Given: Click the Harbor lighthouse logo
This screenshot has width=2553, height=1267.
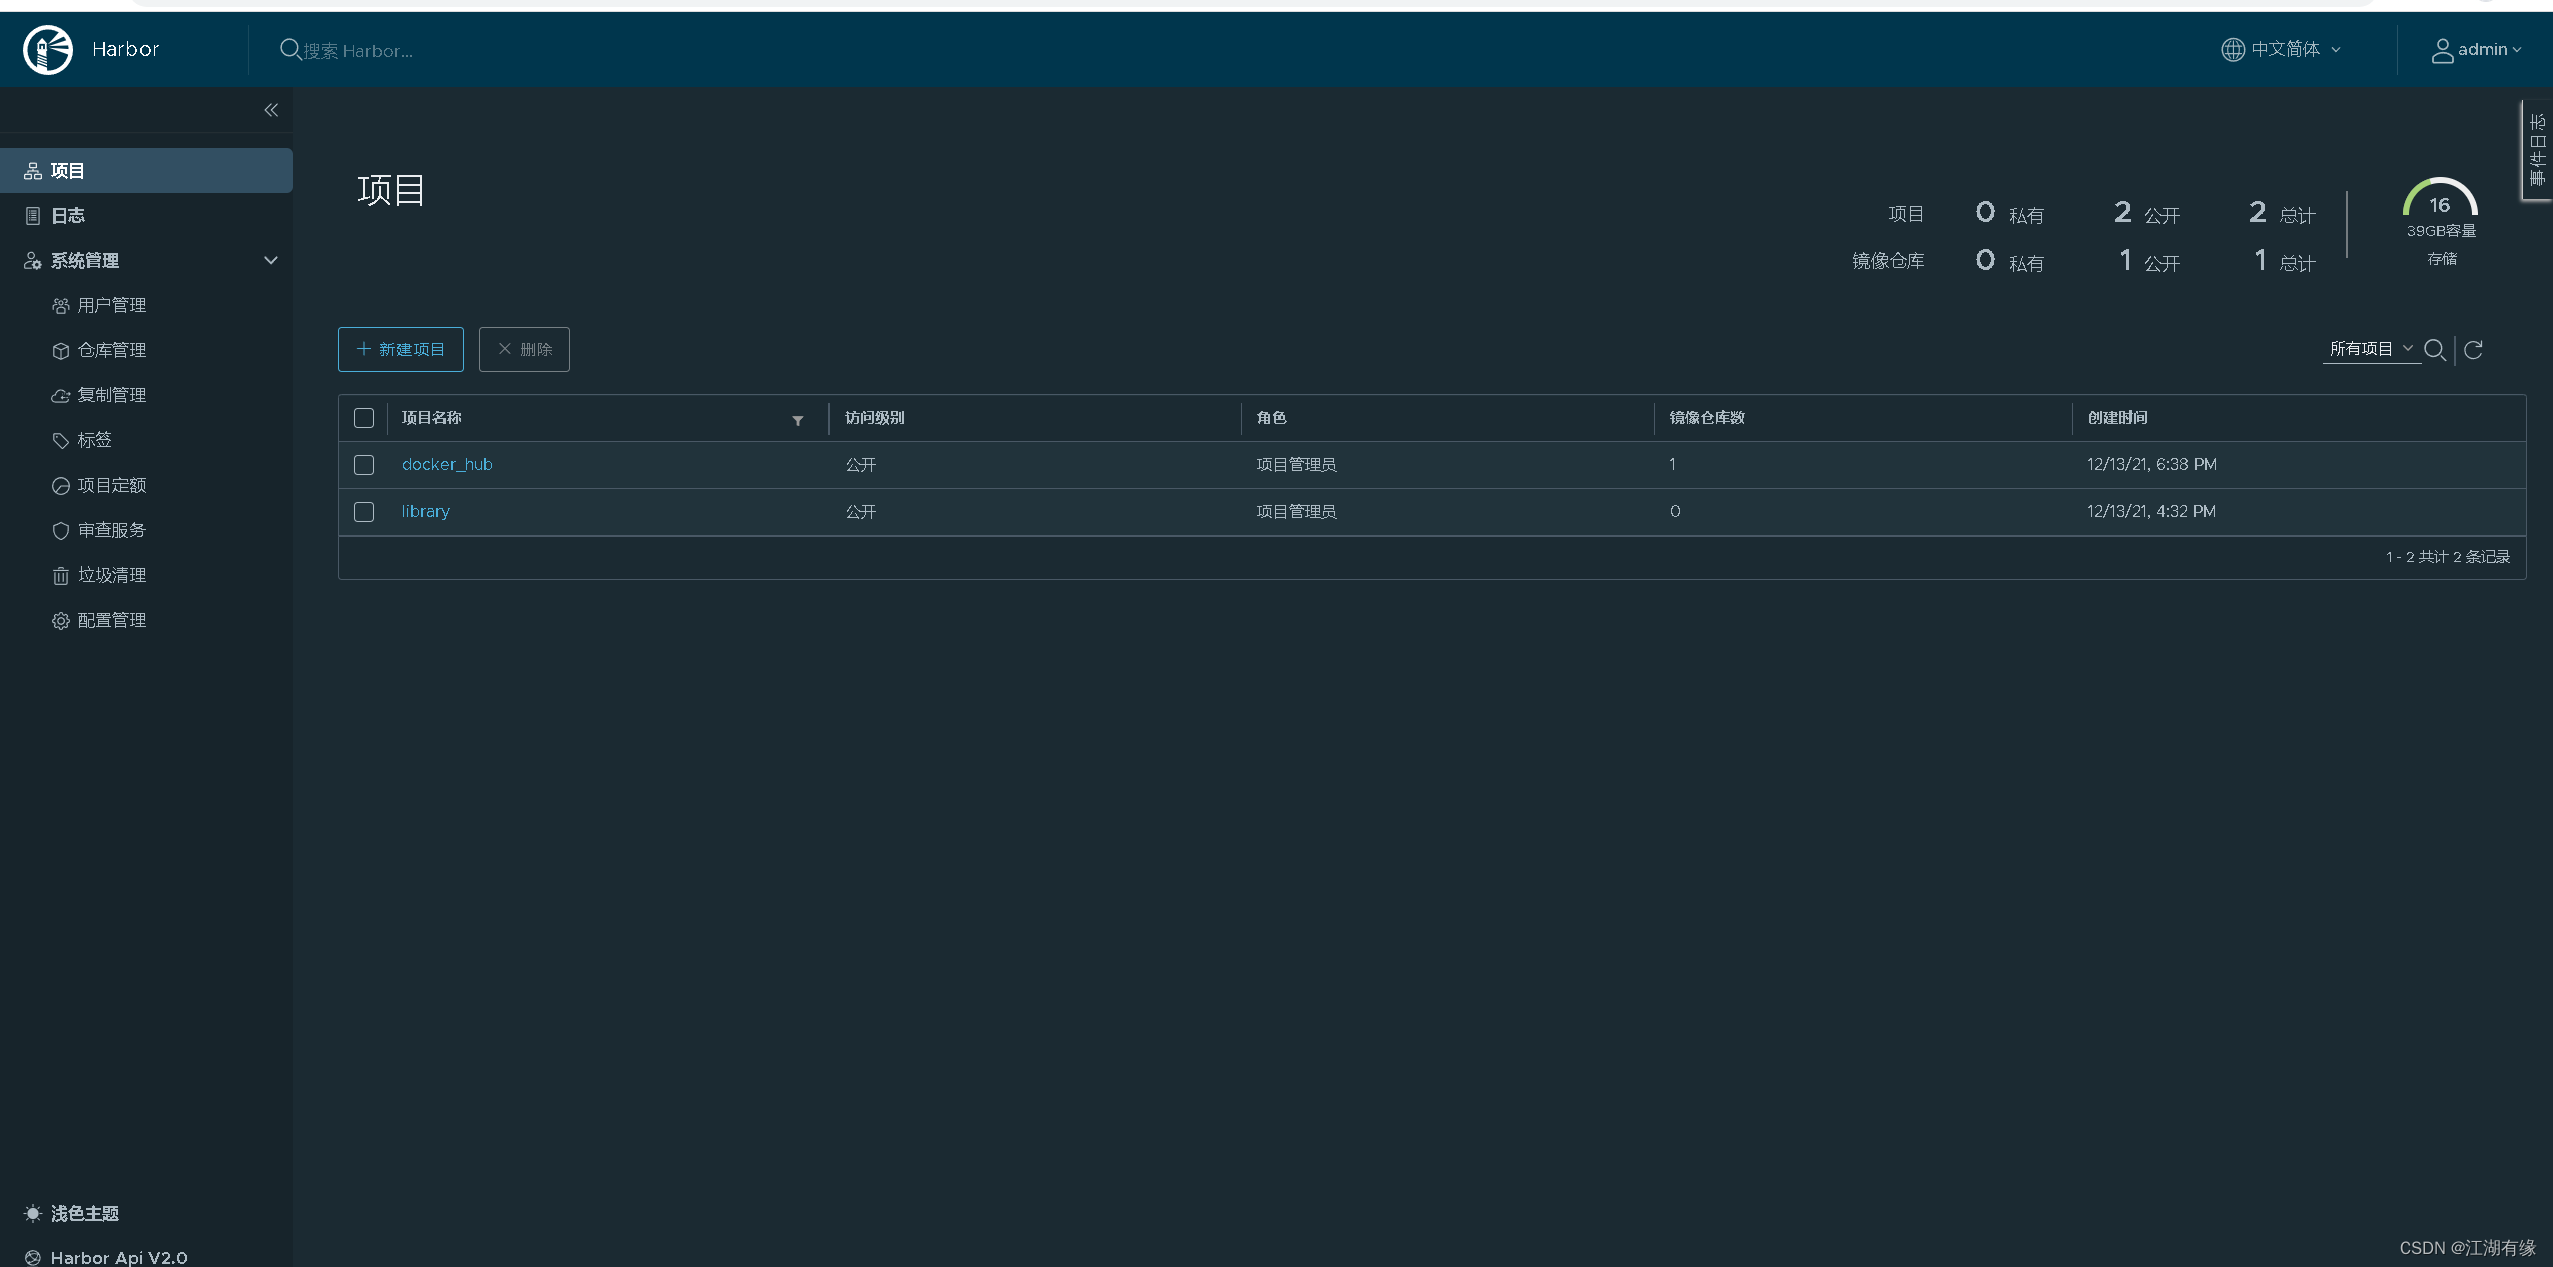Looking at the screenshot, I should tap(48, 50).
